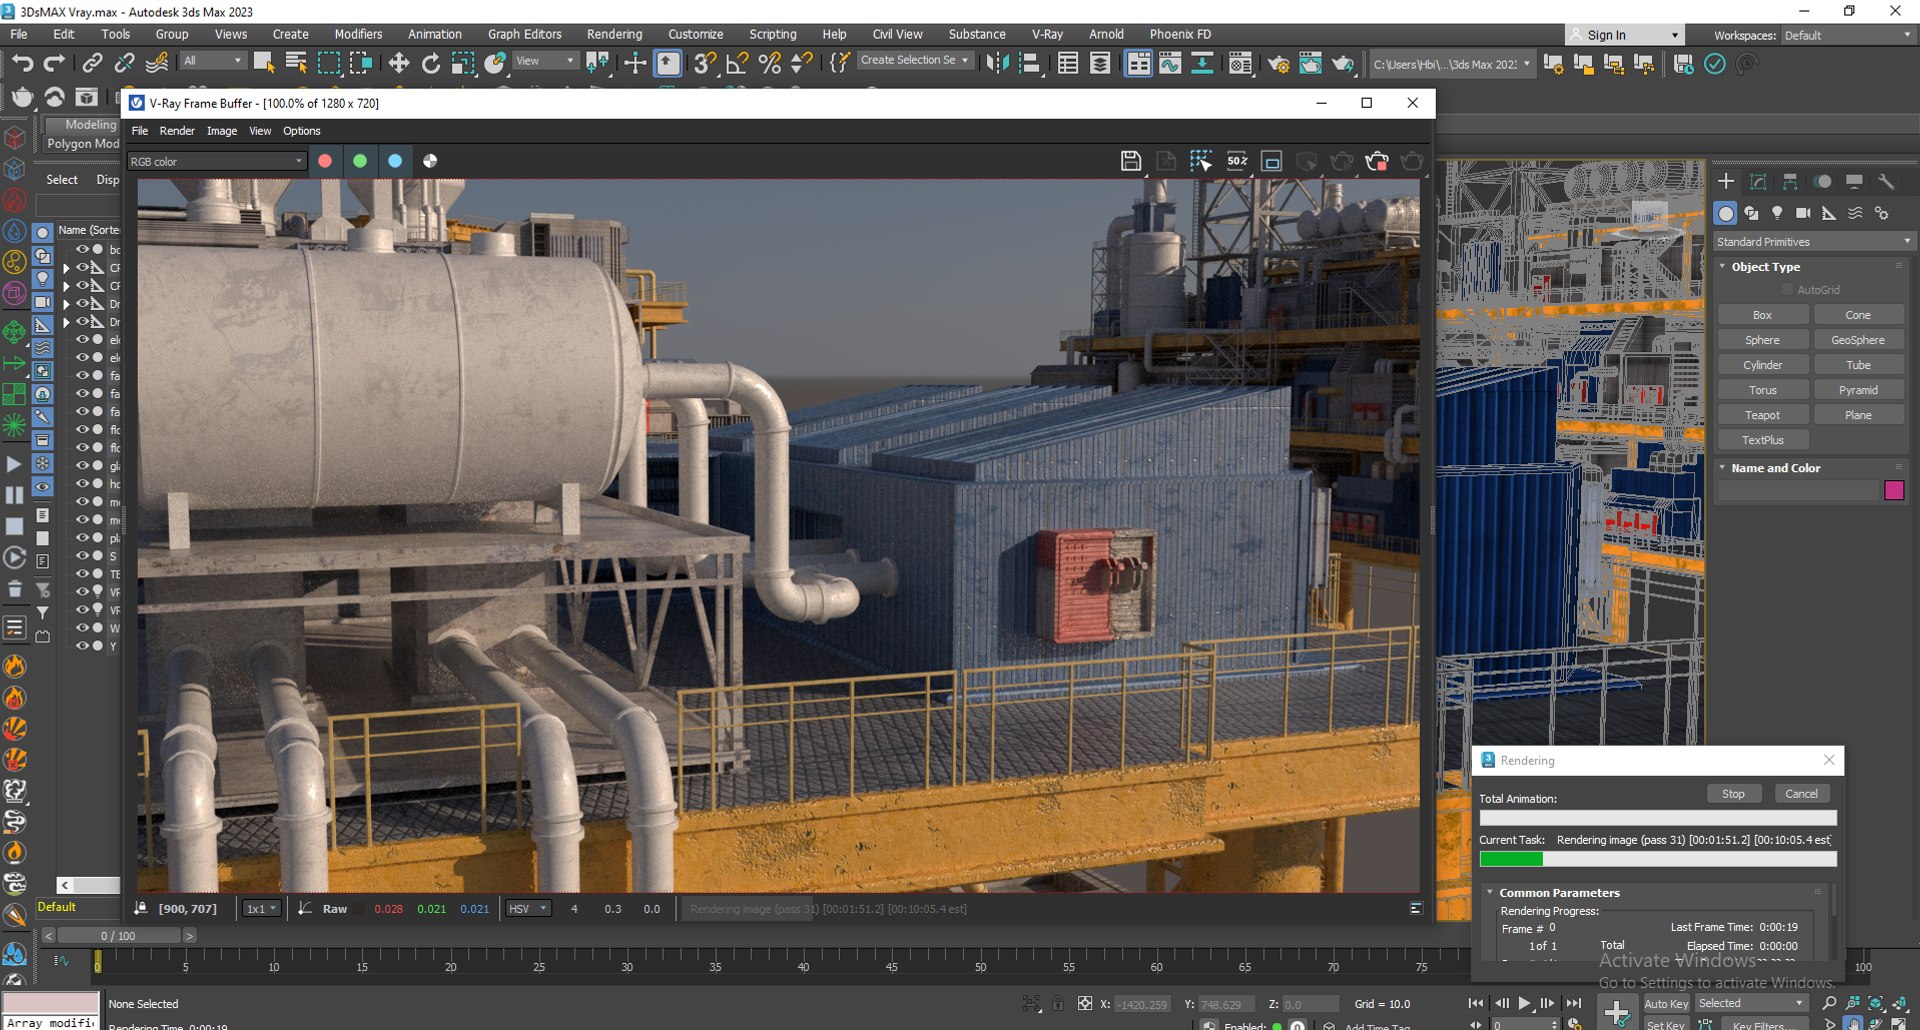This screenshot has width=1920, height=1030.
Task: Toggle the AutoGrid checkbox
Action: point(1787,290)
